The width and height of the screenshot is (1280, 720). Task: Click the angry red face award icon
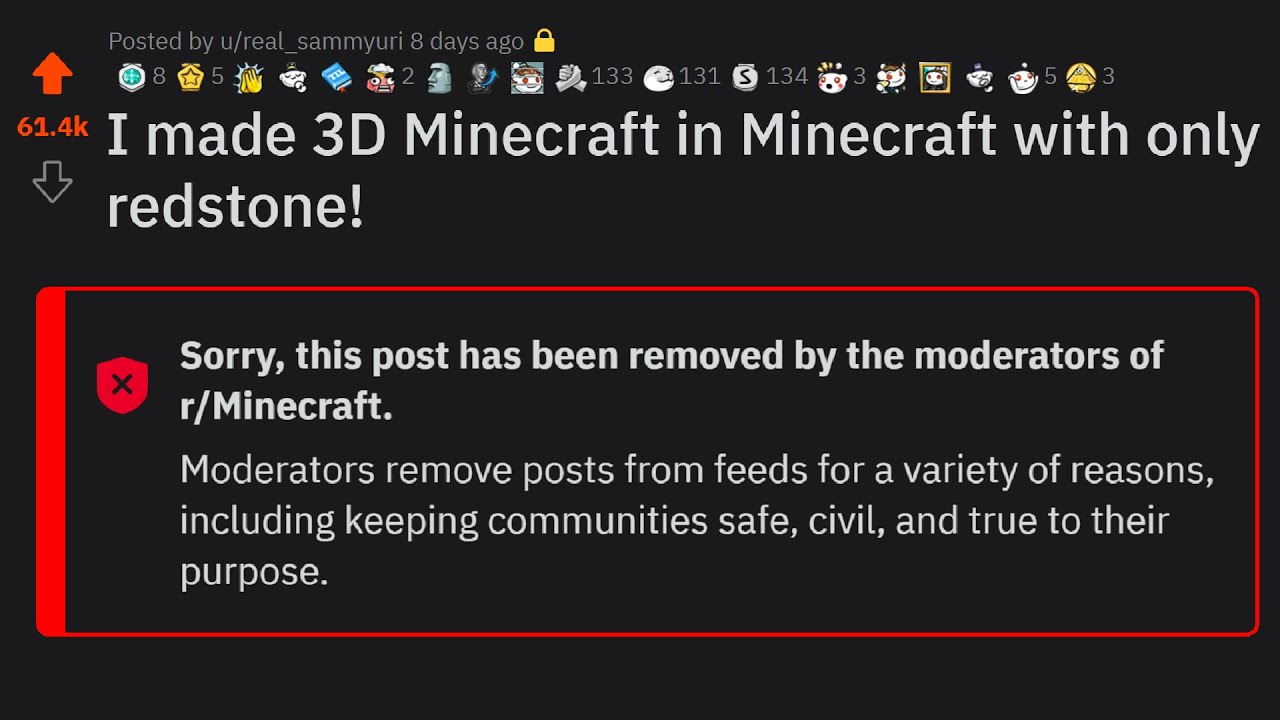[381, 77]
